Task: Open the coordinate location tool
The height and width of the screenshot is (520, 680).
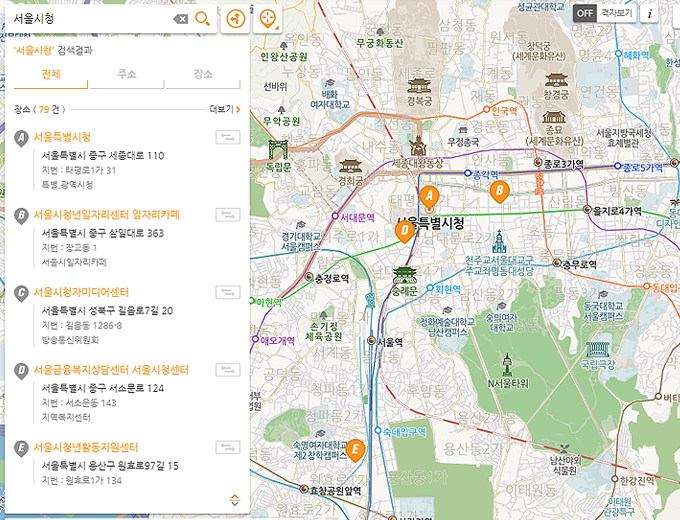Action: click(268, 19)
